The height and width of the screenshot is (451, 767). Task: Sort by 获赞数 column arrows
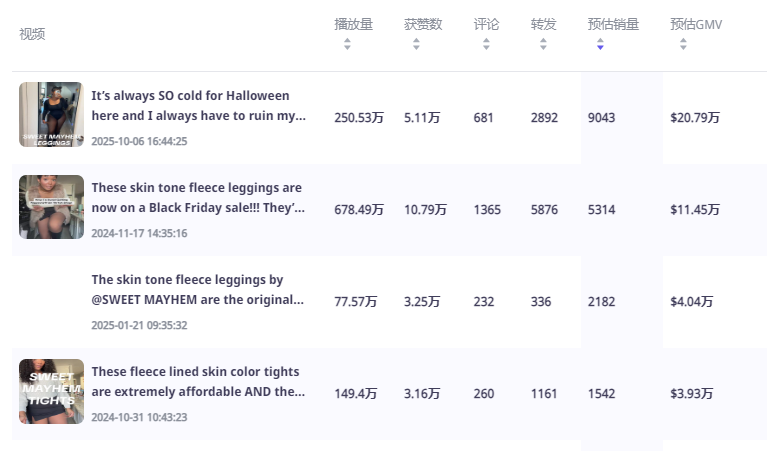(x=417, y=44)
